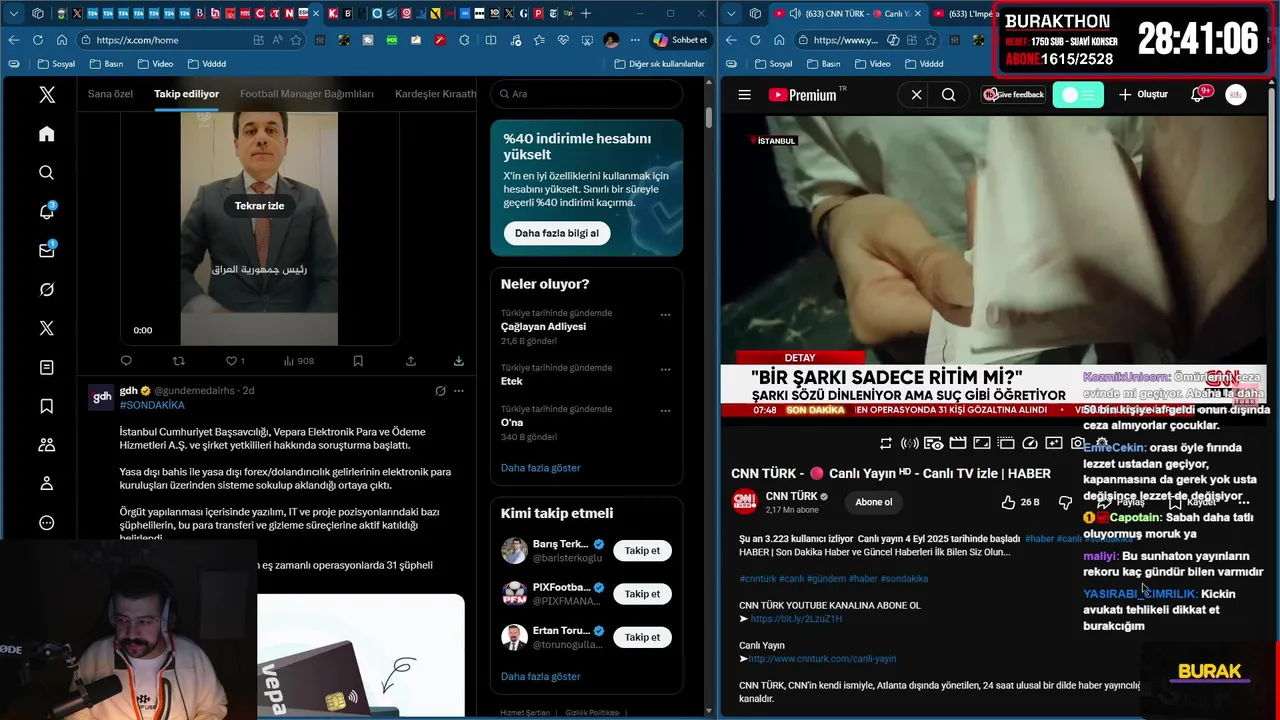This screenshot has height=720, width=1280.
Task: Open Profile icon in the X sidebar
Action: 47,484
